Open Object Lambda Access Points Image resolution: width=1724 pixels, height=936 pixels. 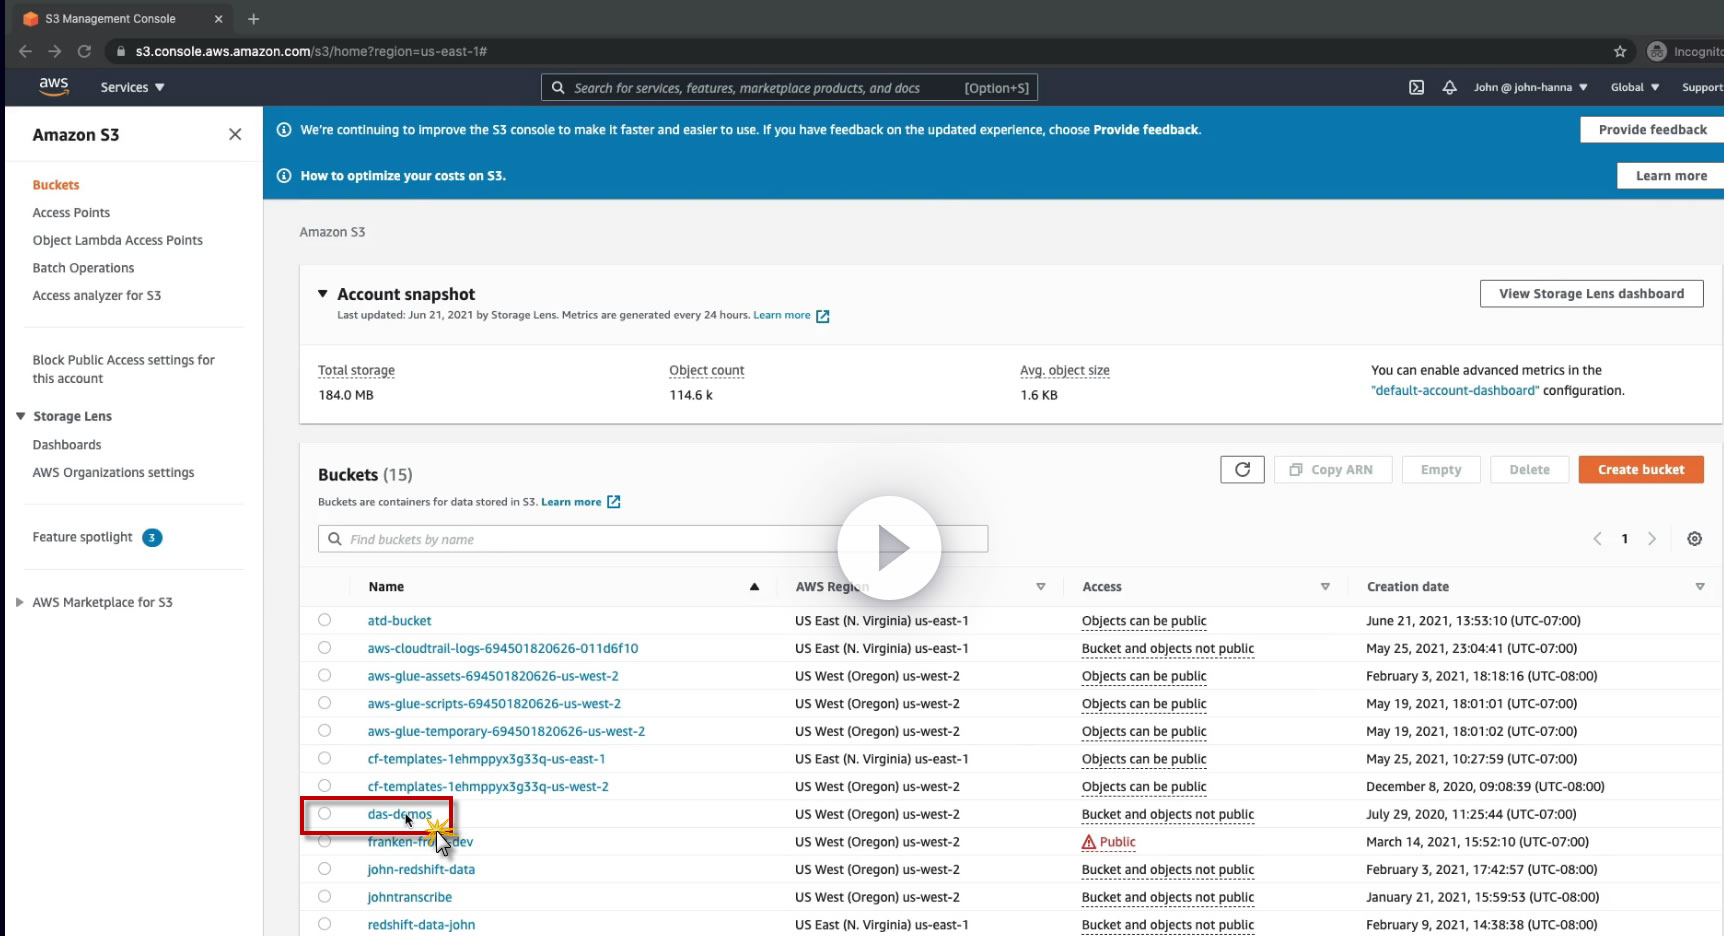point(117,240)
